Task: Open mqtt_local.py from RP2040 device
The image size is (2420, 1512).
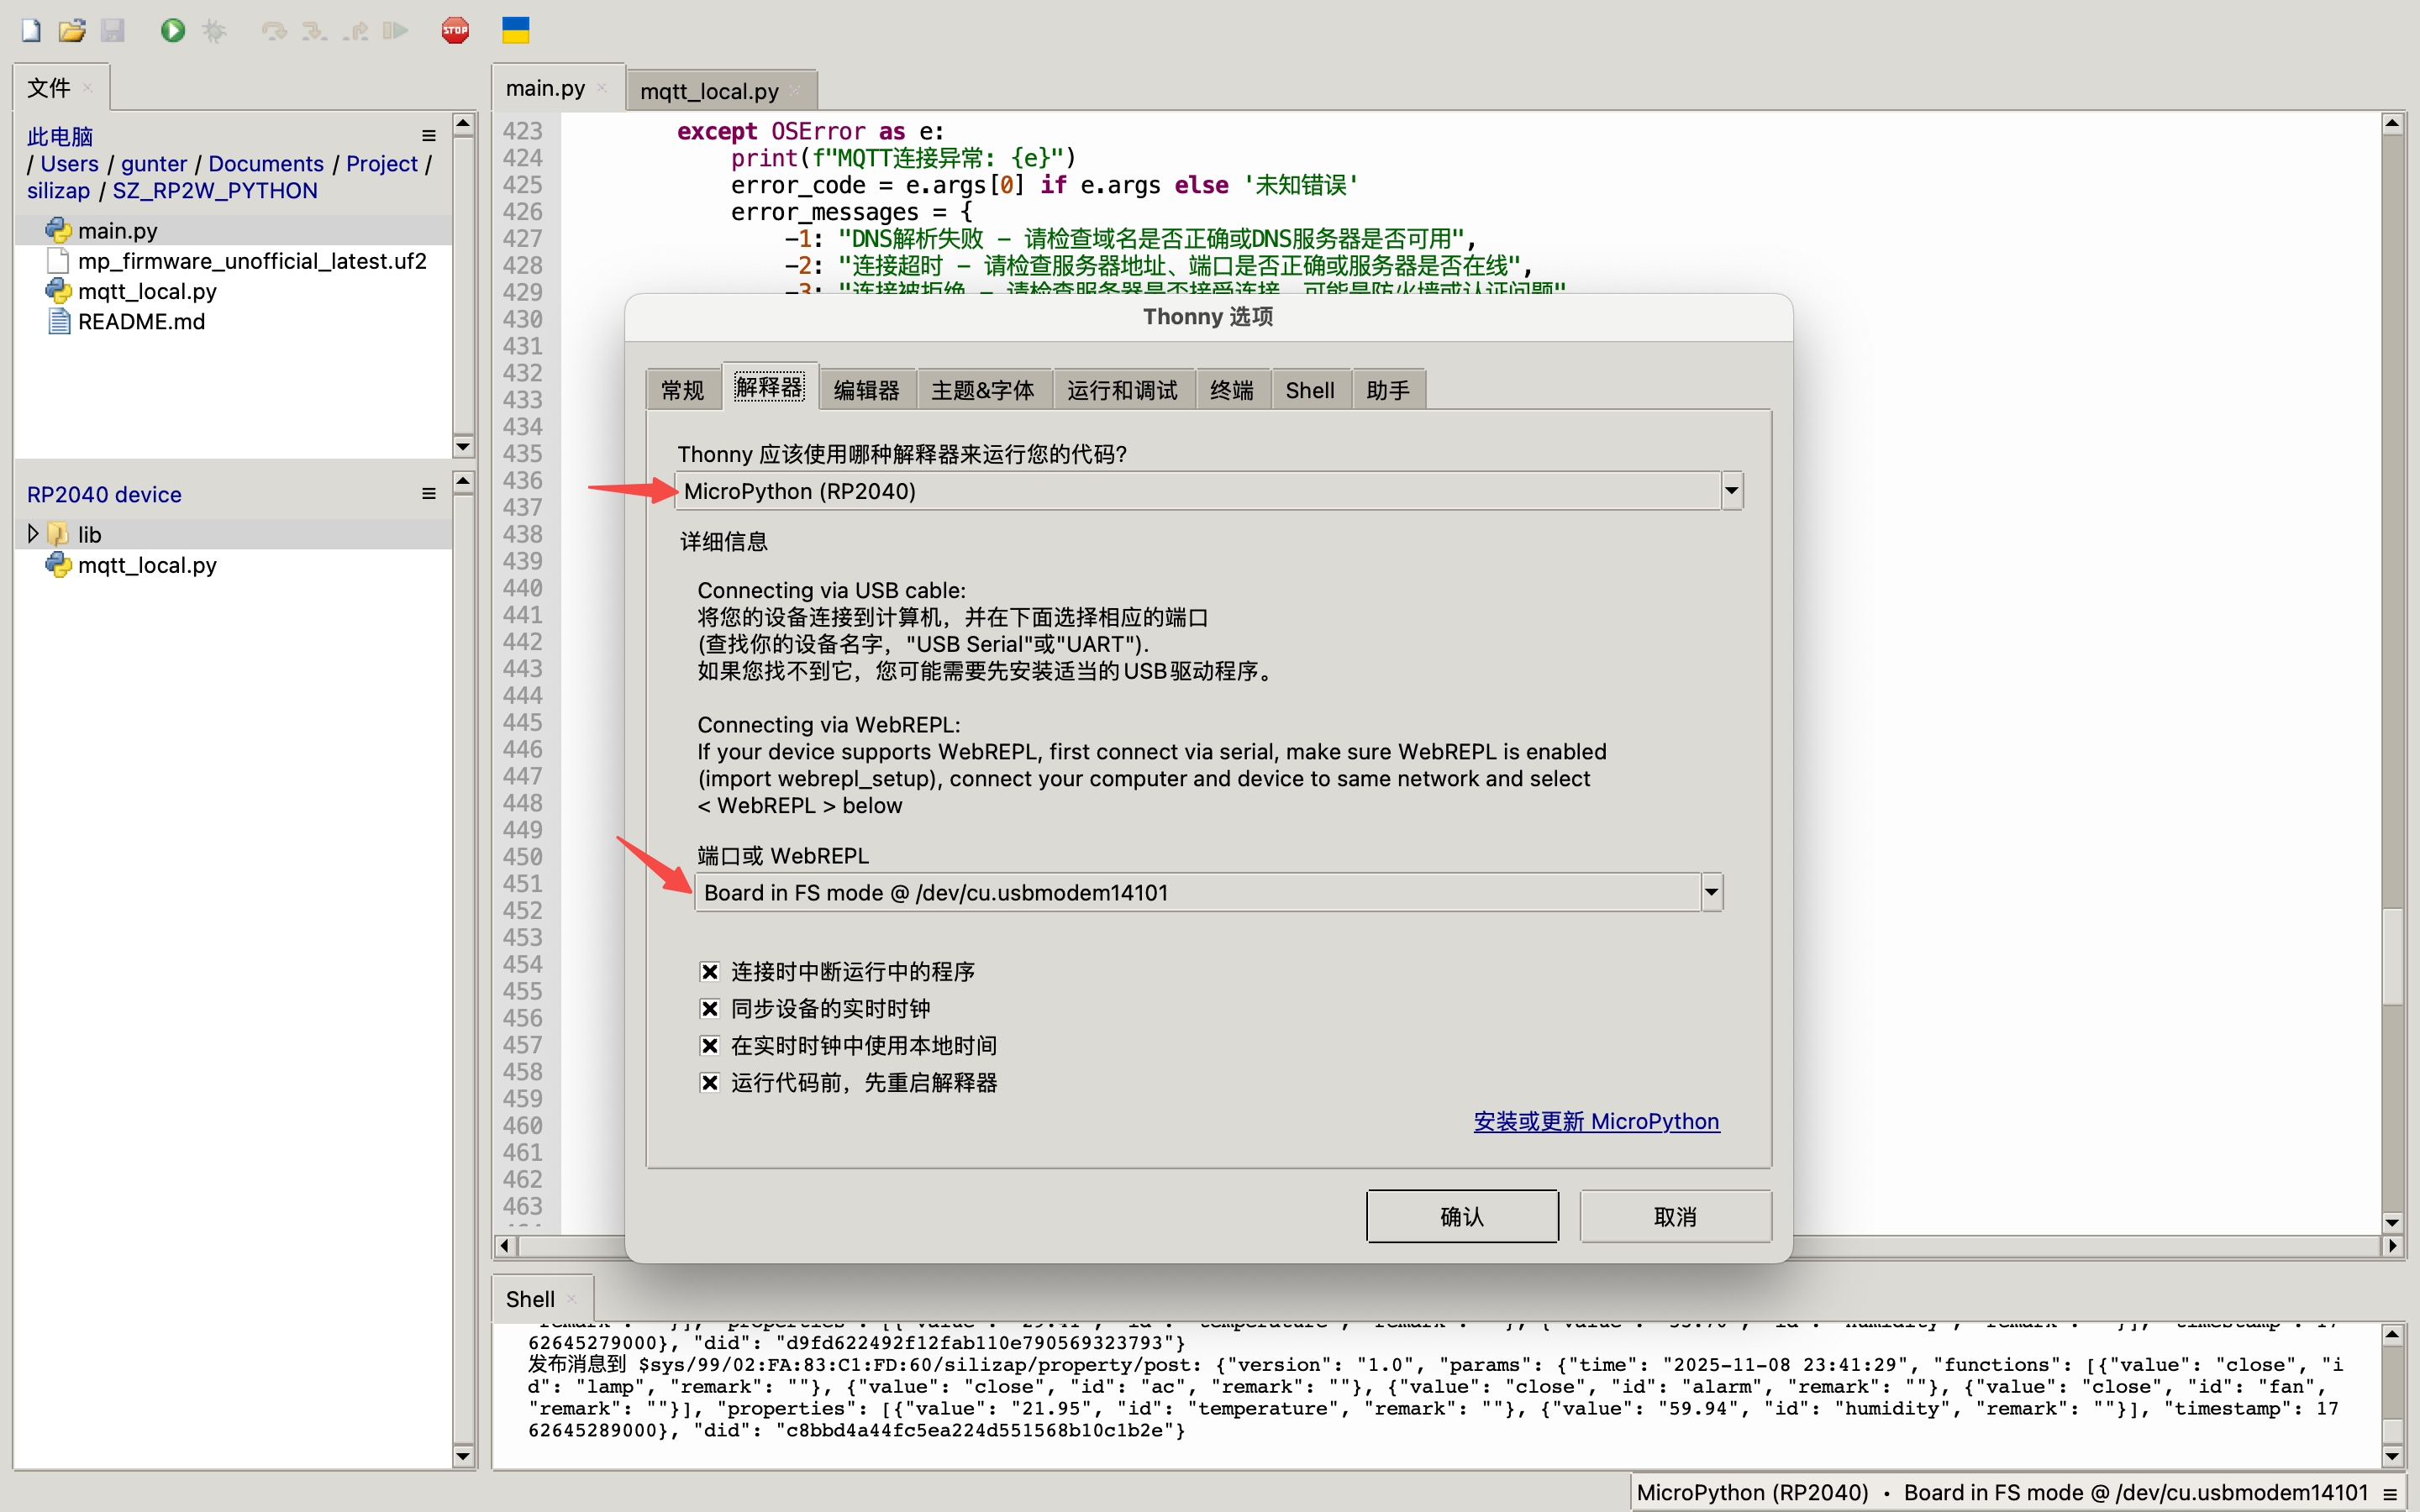Action: (x=146, y=565)
